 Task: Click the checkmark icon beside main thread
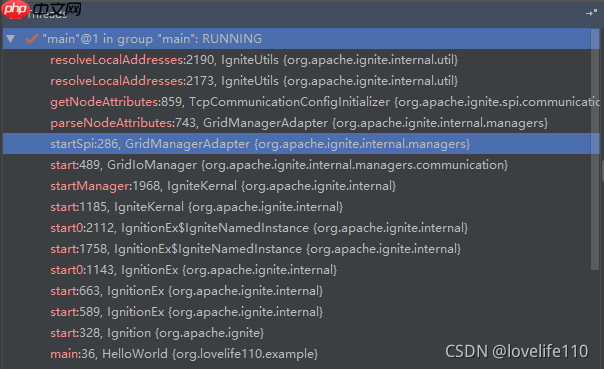click(x=32, y=39)
